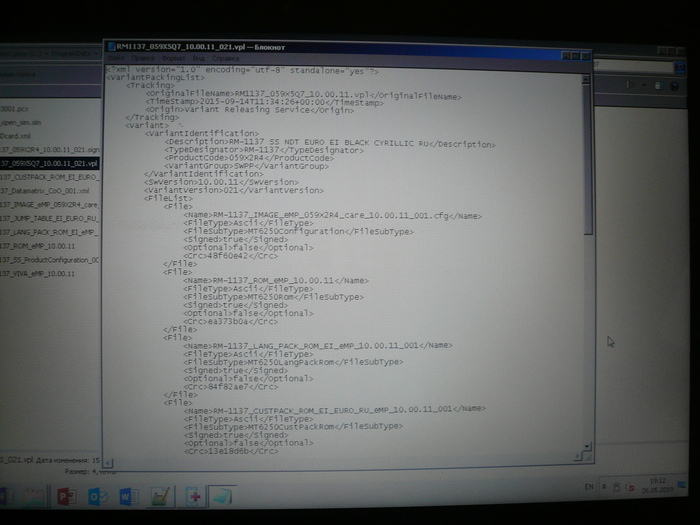This screenshot has width=700, height=525.
Task: Select Datamatrix_CoO_001.xml file in Explorer
Action: [45, 191]
